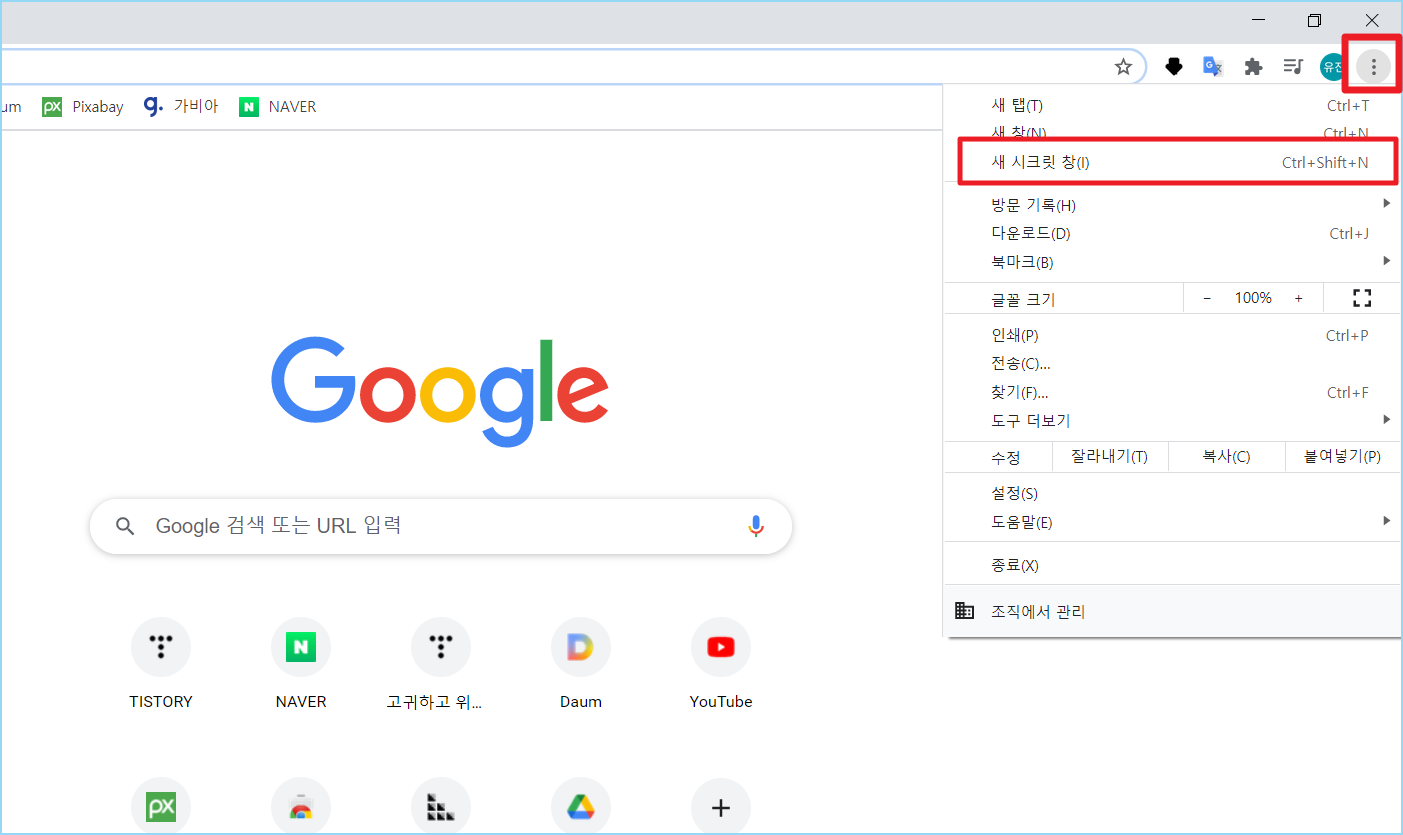1403x835 pixels.
Task: Click the black download-arrow extension icon
Action: [1174, 67]
